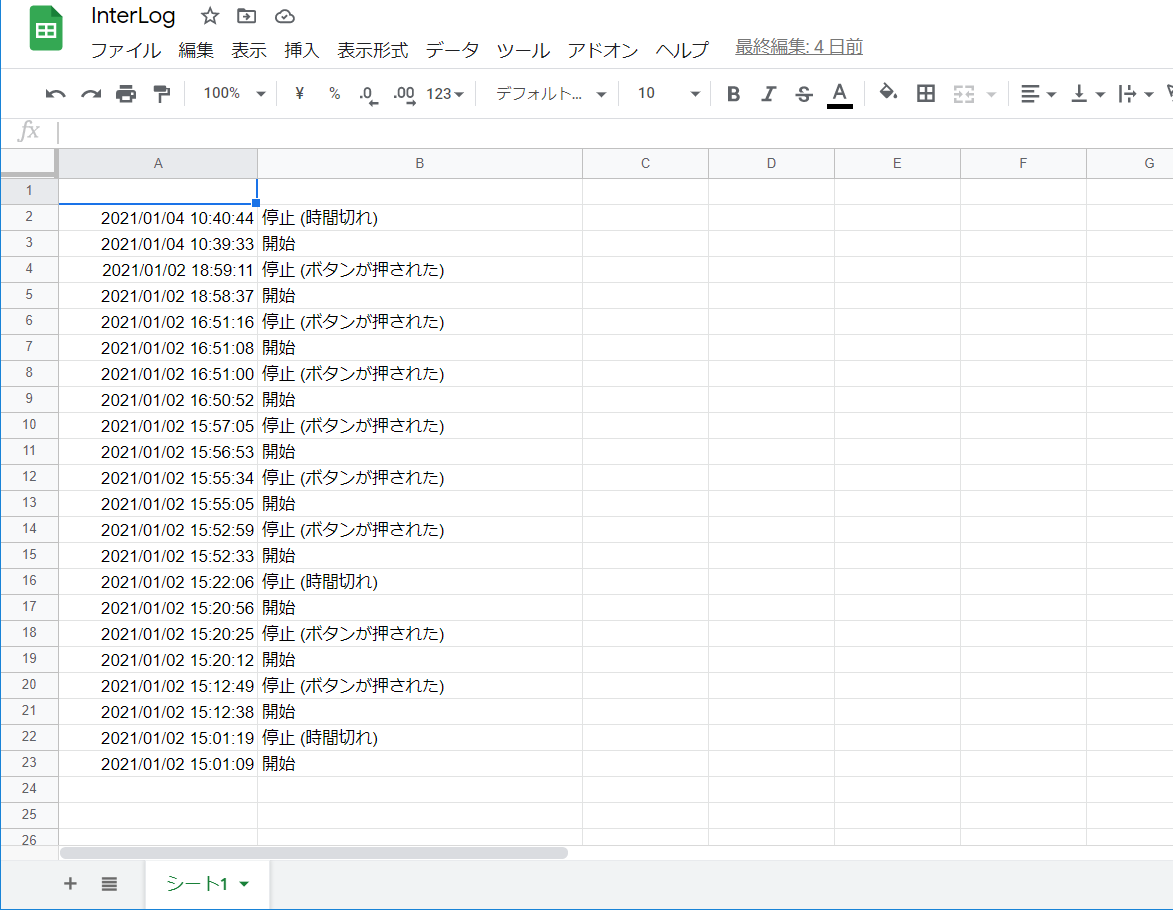The height and width of the screenshot is (910, 1173).
Task: Click the undo arrow icon
Action: [x=56, y=94]
